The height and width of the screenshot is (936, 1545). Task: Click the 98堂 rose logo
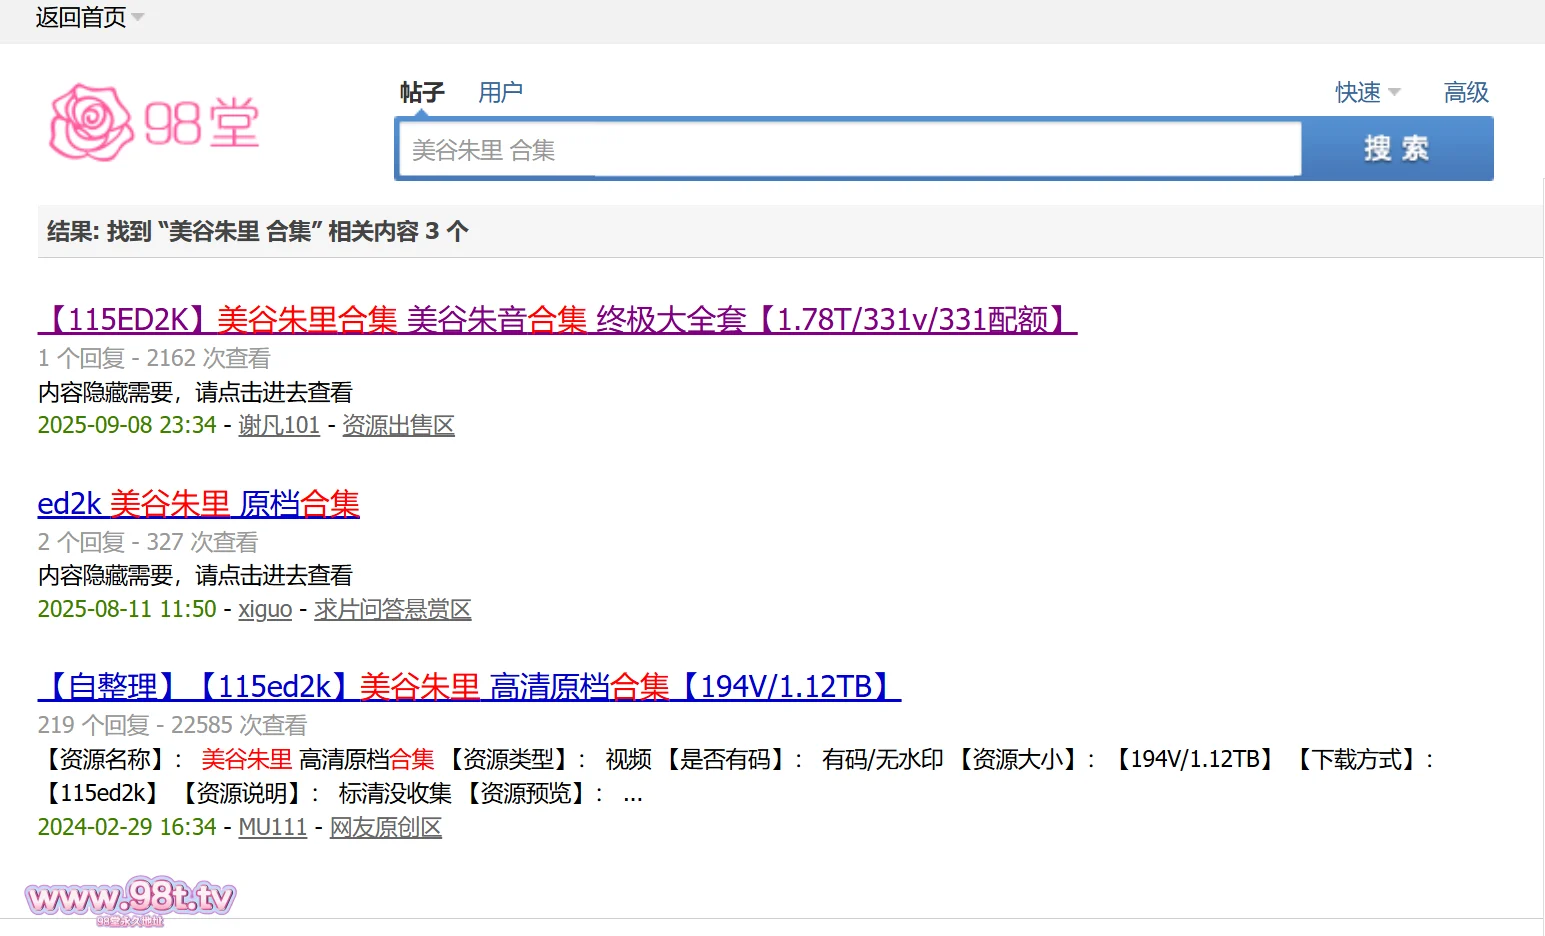point(154,123)
